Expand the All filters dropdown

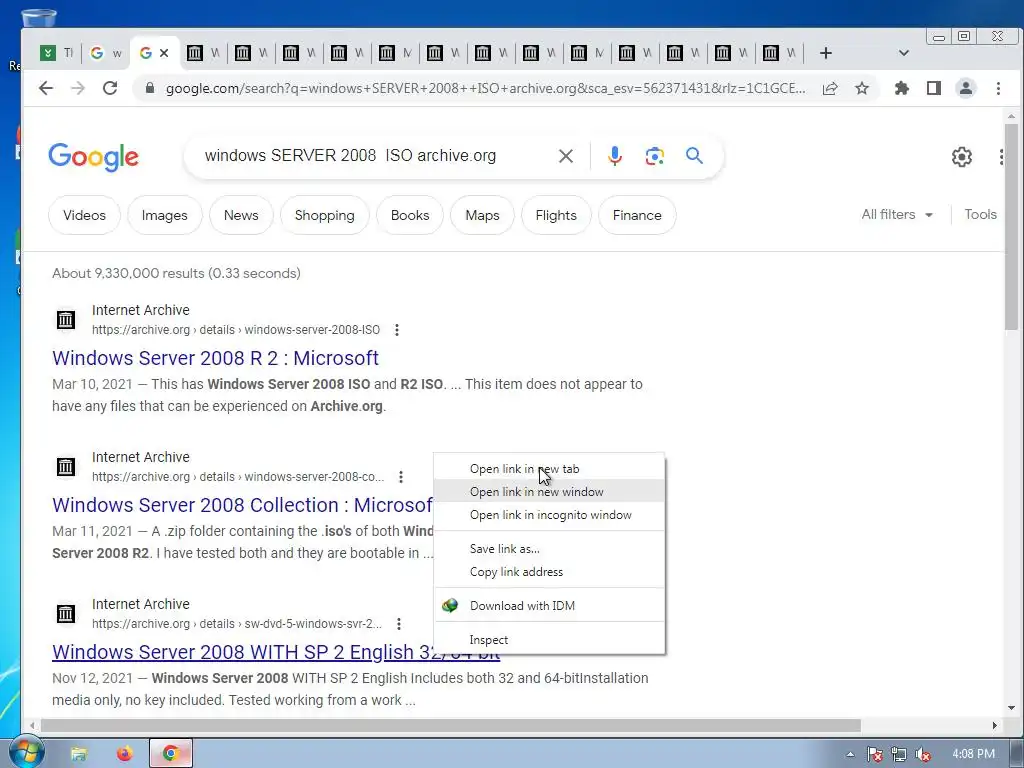pyautogui.click(x=897, y=214)
